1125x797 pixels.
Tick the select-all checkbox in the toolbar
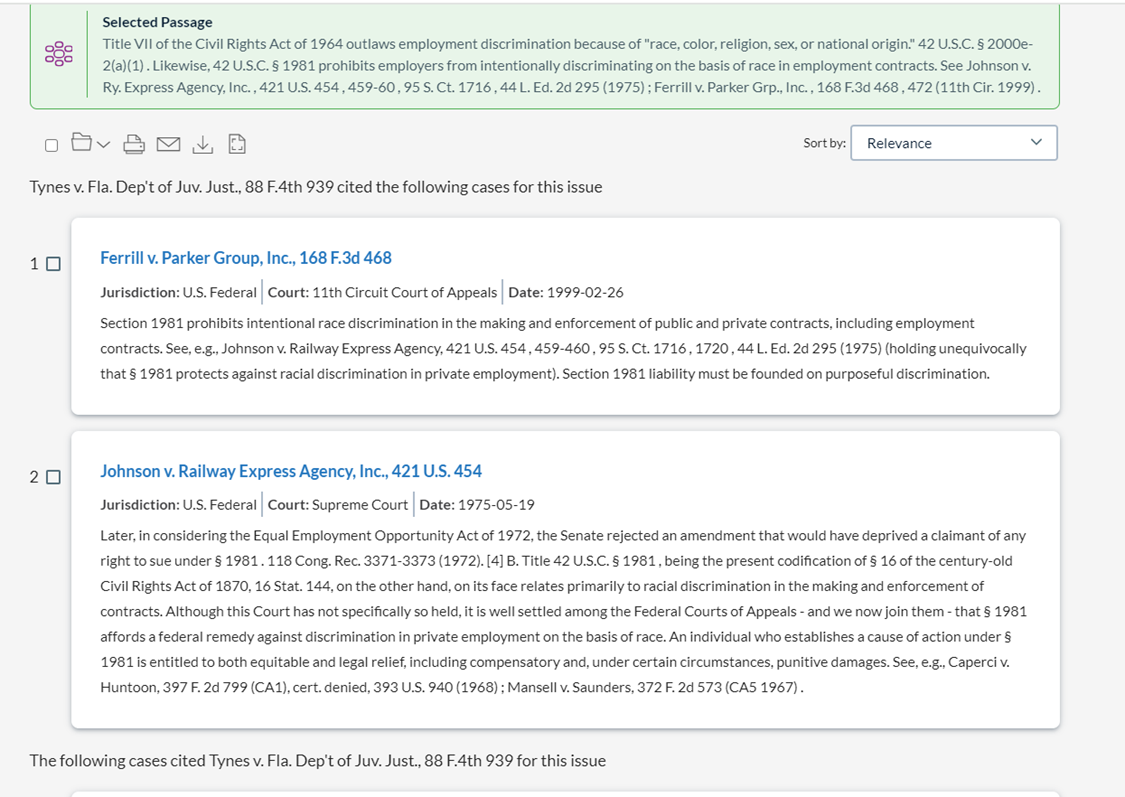tap(52, 146)
